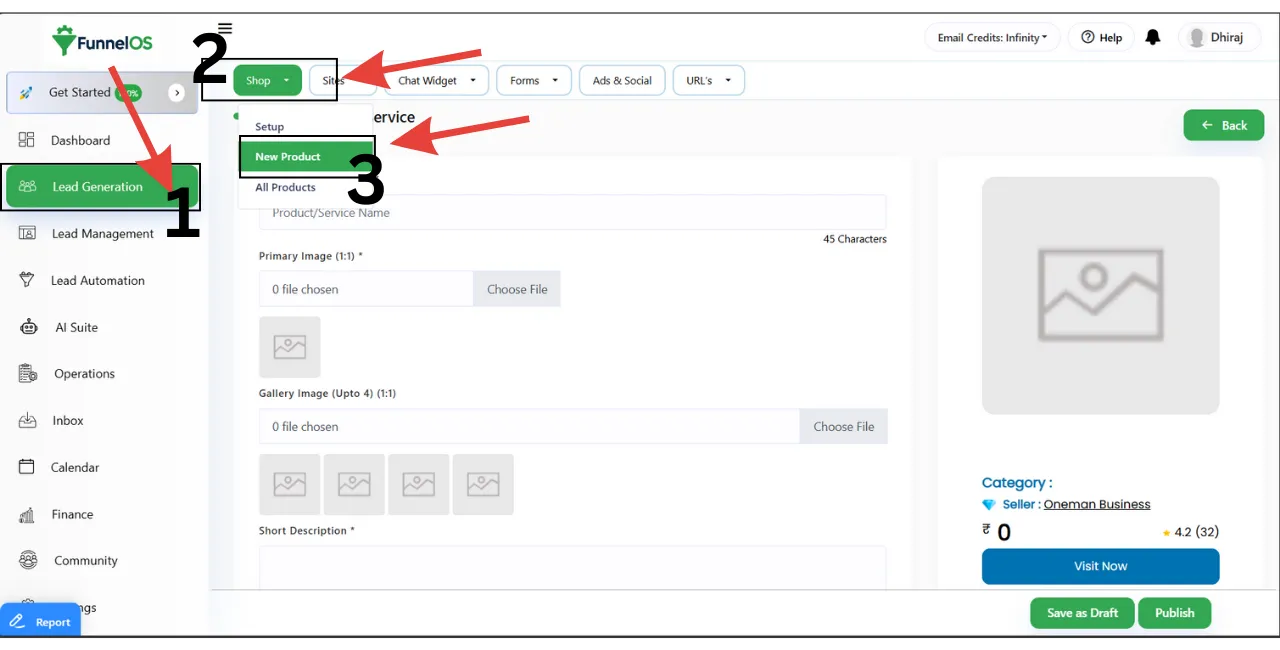Follow the Oneman Business seller link

point(1096,505)
